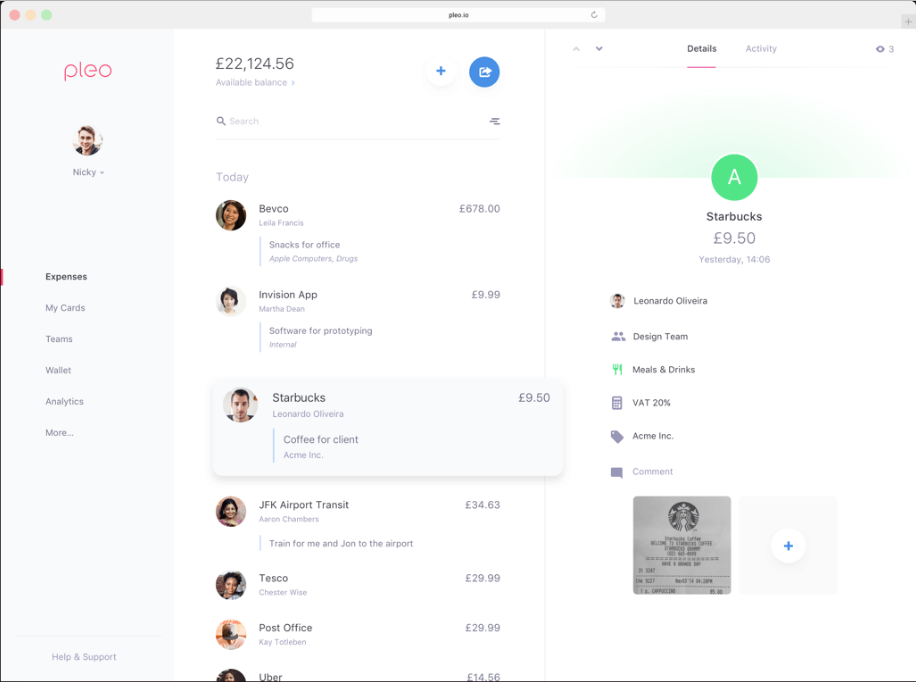Click the Pleo logo

pos(88,71)
